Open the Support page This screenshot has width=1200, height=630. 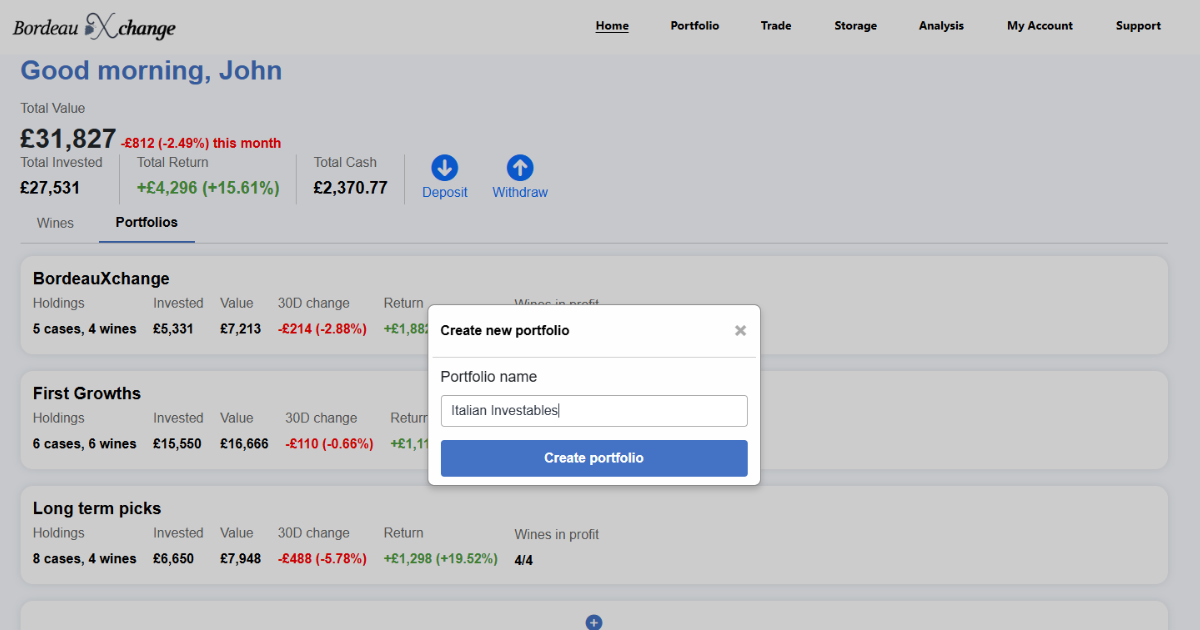1138,26
